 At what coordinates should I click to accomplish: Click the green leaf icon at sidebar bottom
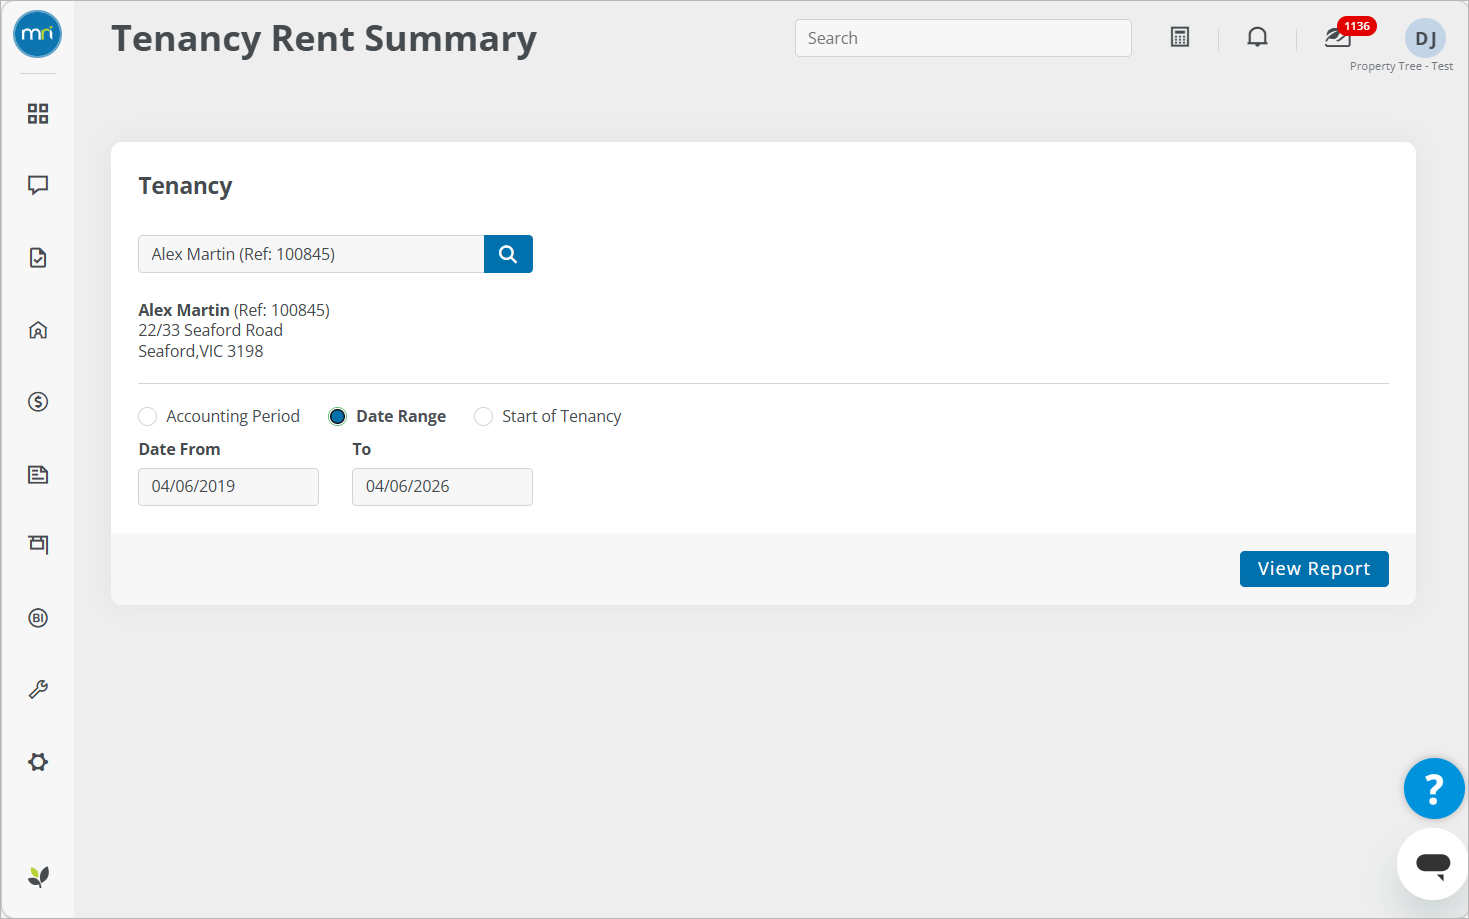click(x=38, y=877)
